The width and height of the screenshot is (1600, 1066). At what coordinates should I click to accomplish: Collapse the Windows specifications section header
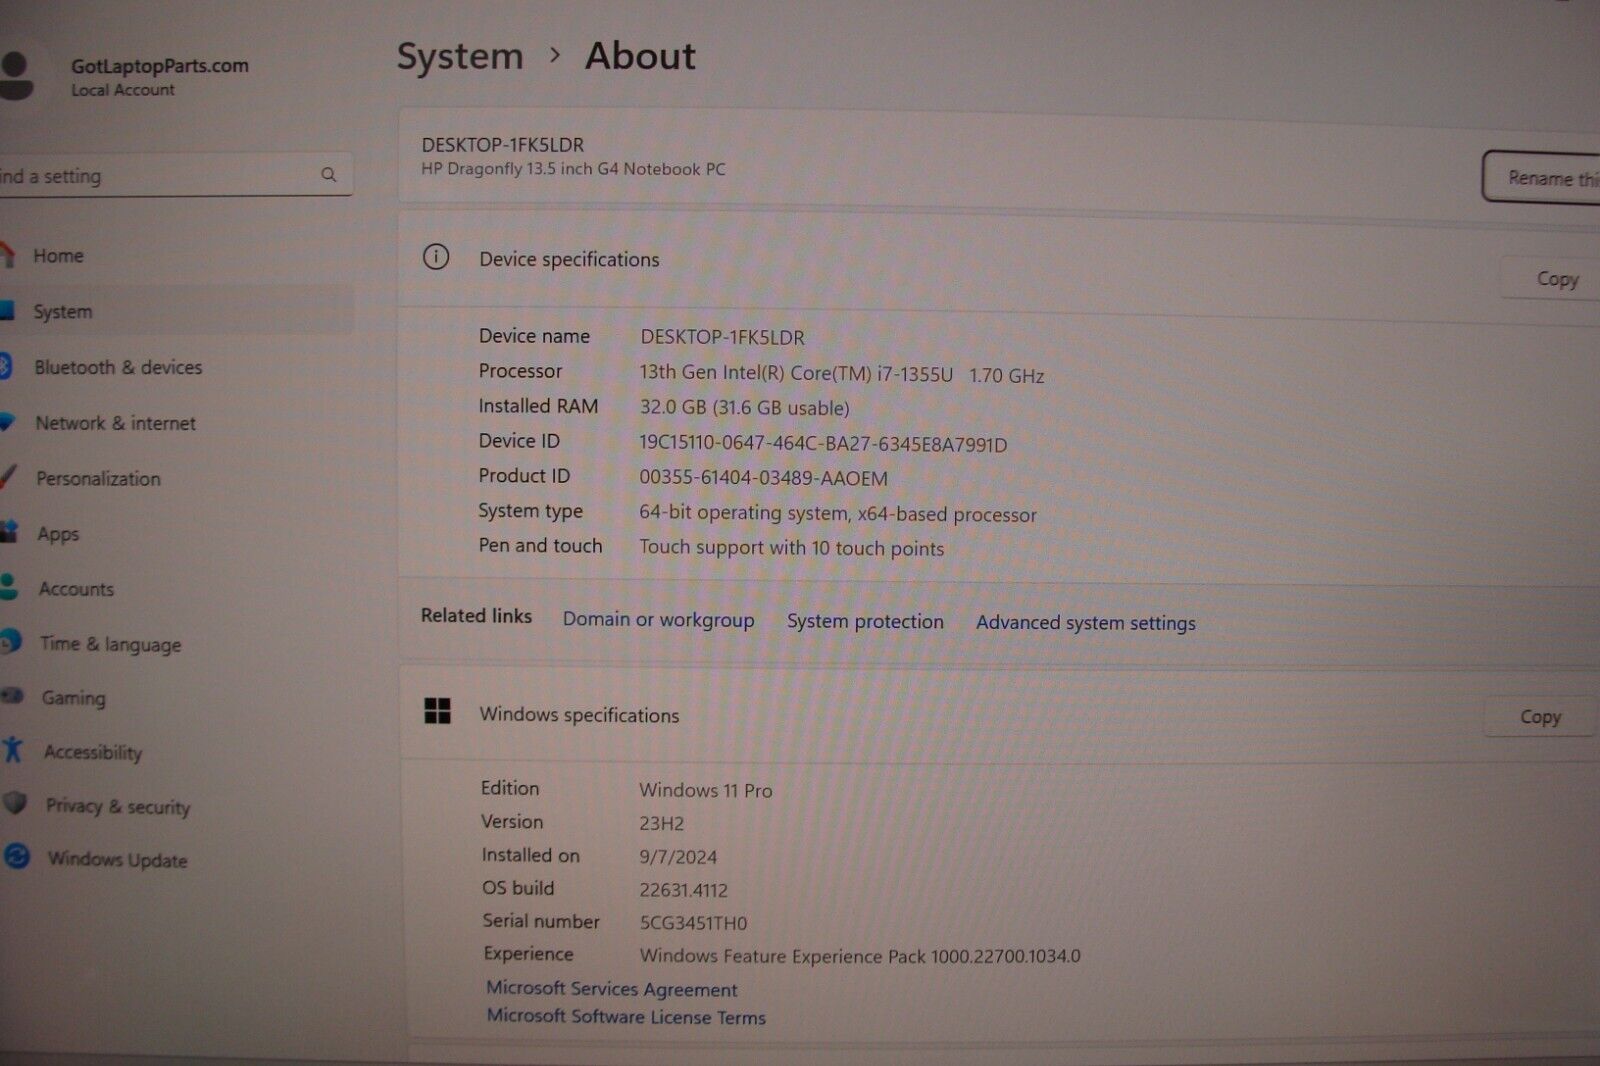pos(1000,716)
